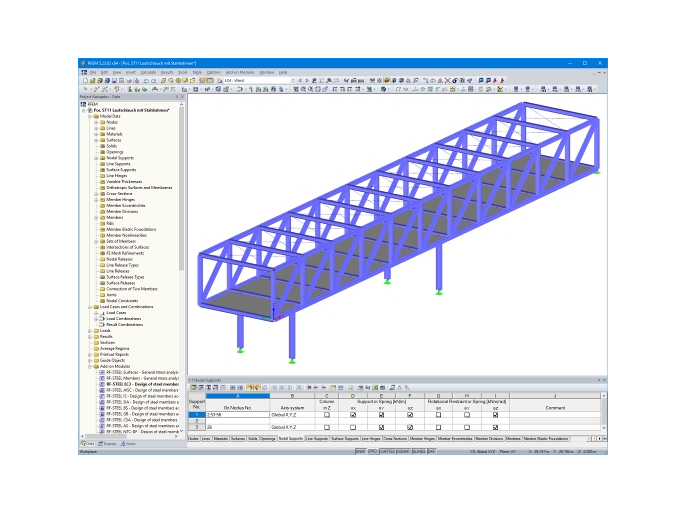Toggle φZ rotational restraint checkbox in row 3
Image resolution: width=686 pixels, height=514 pixels.
coord(495,427)
